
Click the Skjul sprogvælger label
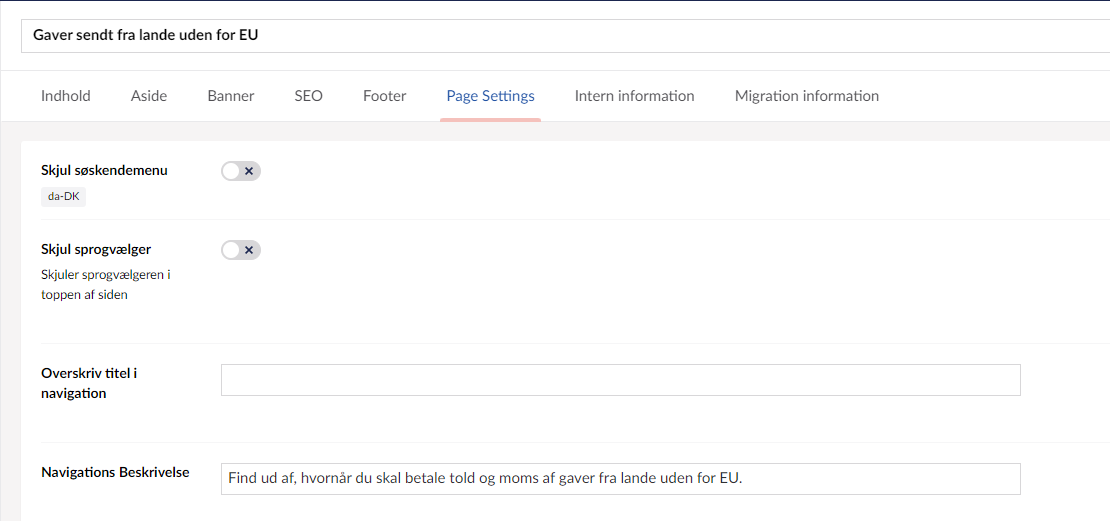(96, 249)
